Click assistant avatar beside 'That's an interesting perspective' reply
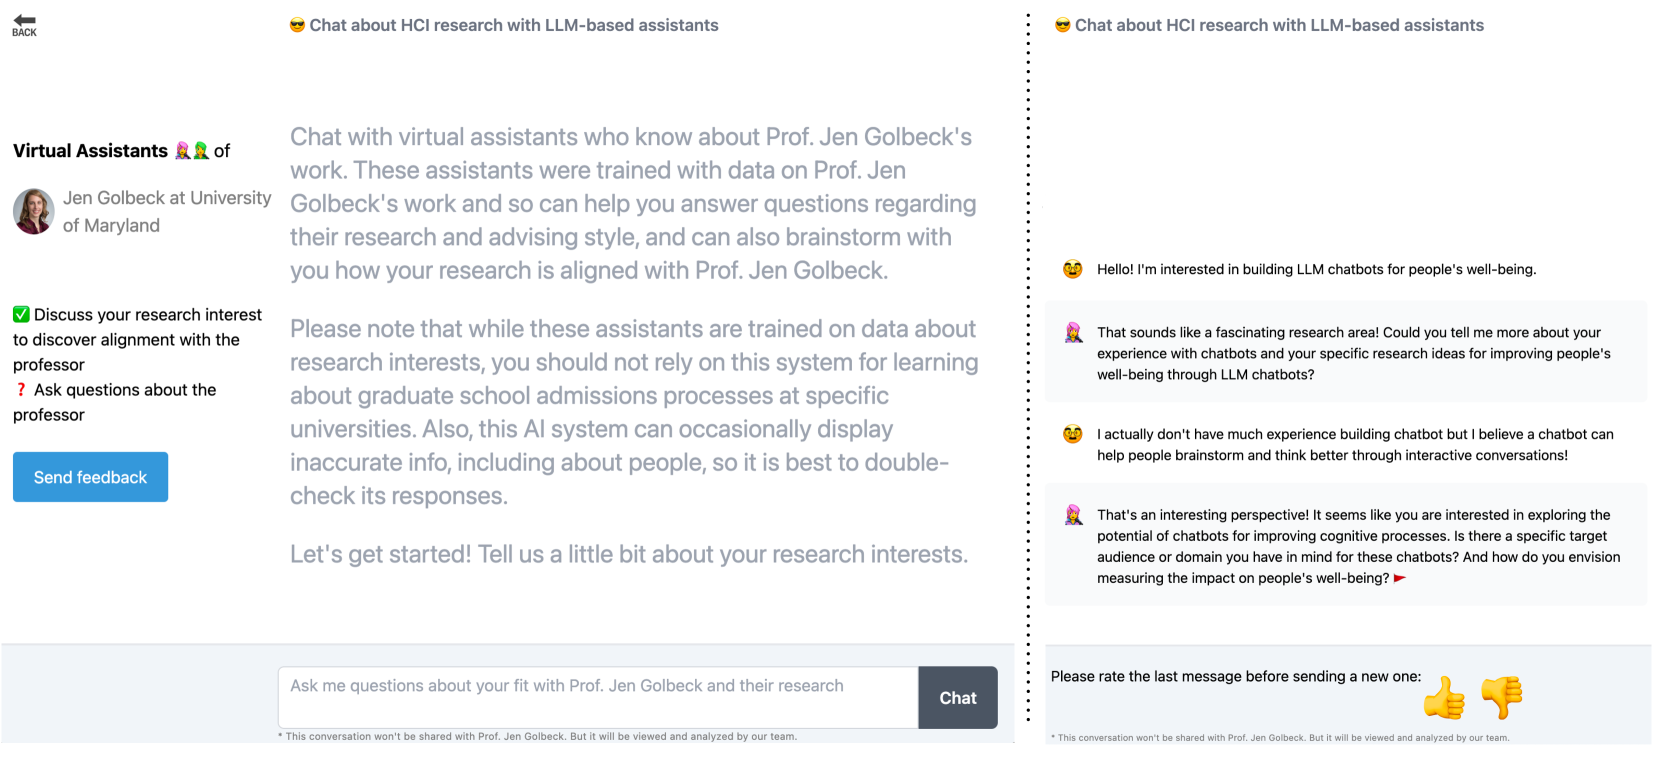Viewport: 1660px width, 757px height. 1074,515
